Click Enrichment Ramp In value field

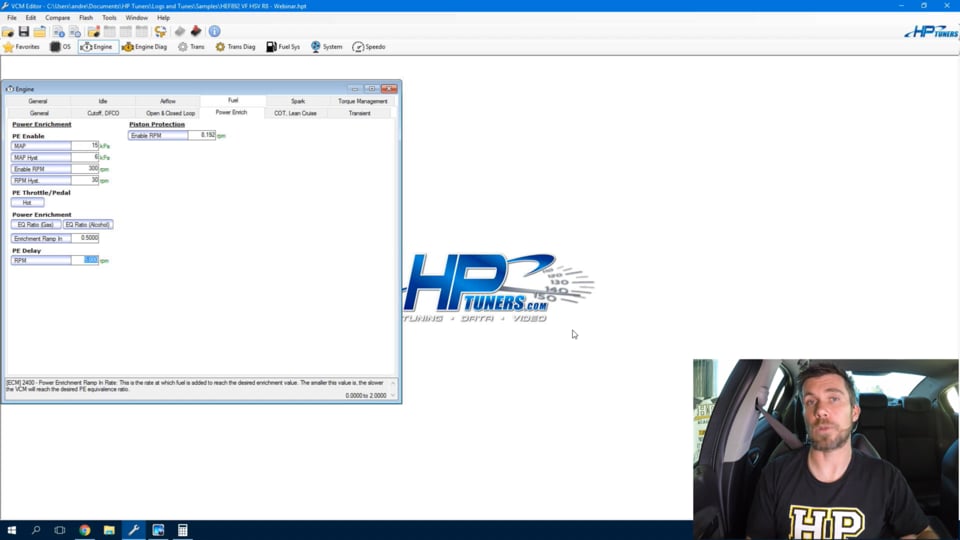pos(85,238)
